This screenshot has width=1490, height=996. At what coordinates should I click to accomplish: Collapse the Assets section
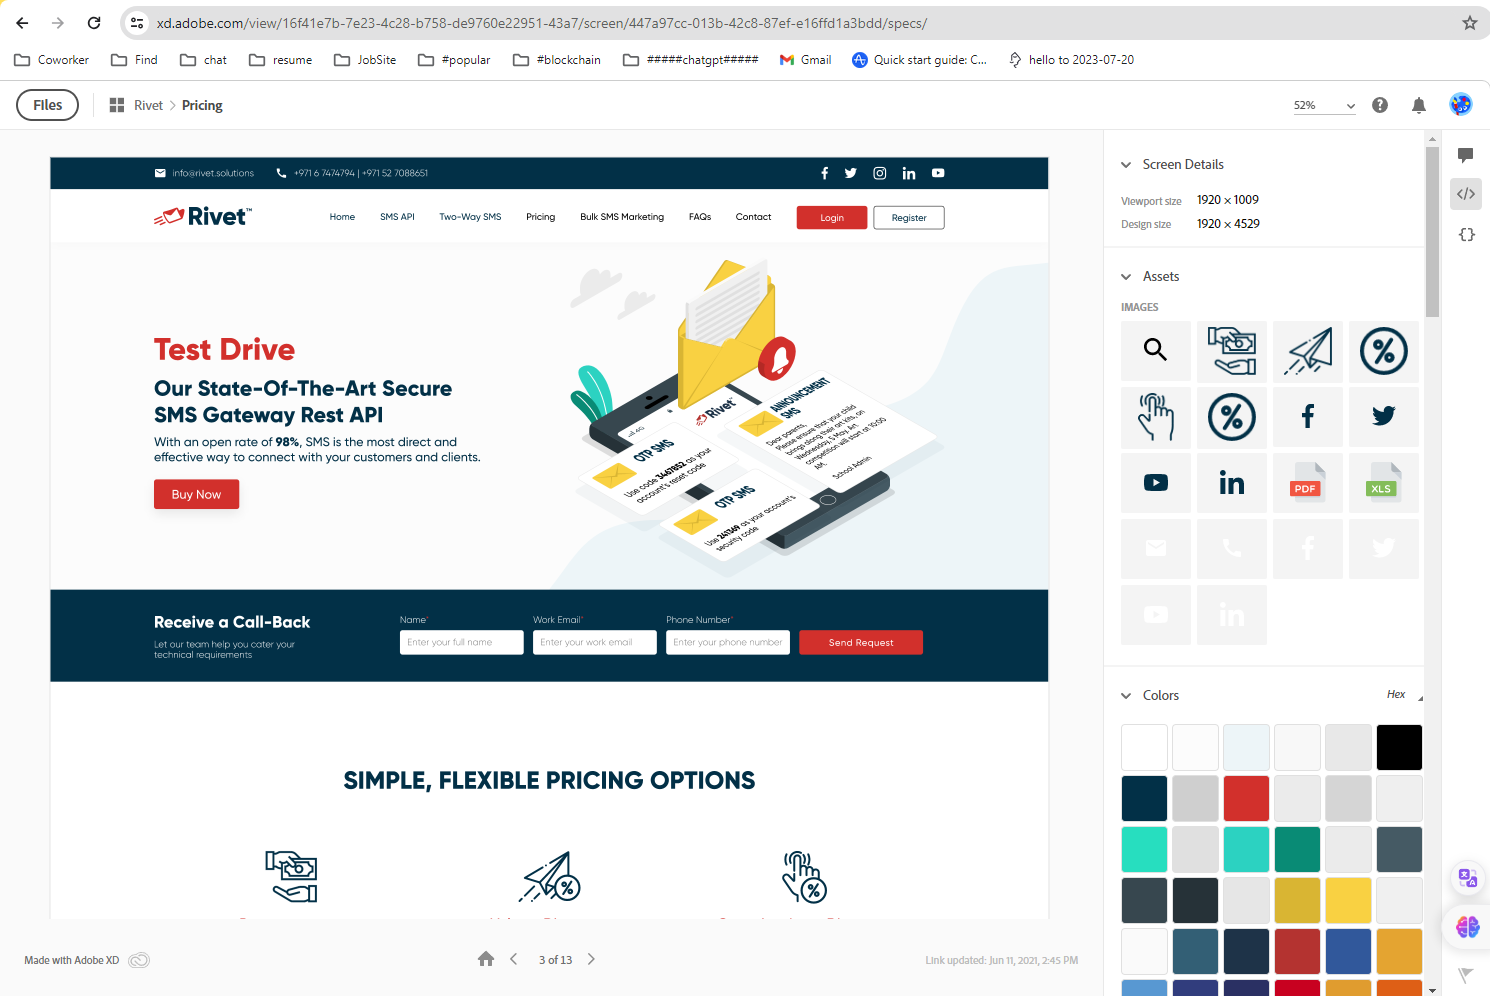tap(1126, 277)
